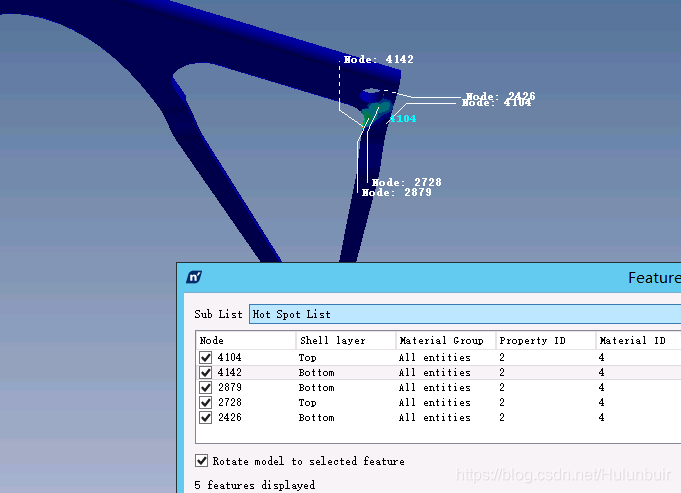This screenshot has width=681, height=493.
Task: Uncheck the node 4104 checkbox
Action: click(x=205, y=357)
